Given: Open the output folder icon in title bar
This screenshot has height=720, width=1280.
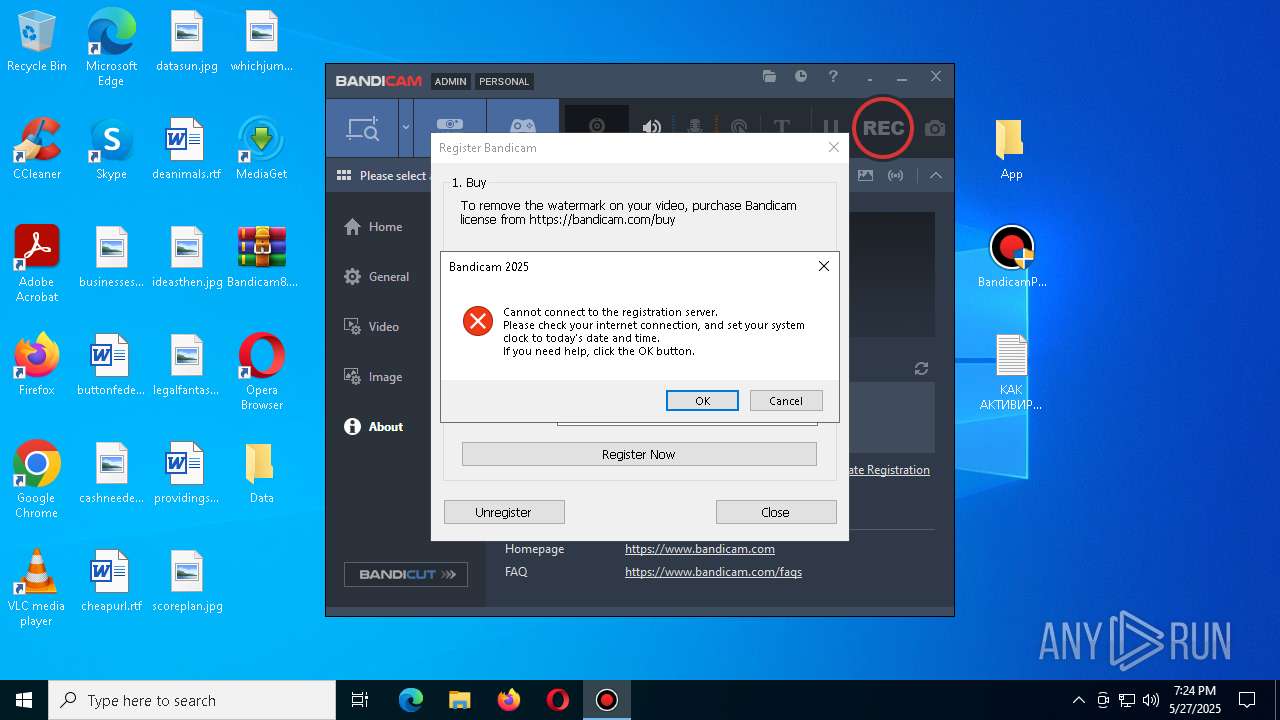Looking at the screenshot, I should (769, 77).
